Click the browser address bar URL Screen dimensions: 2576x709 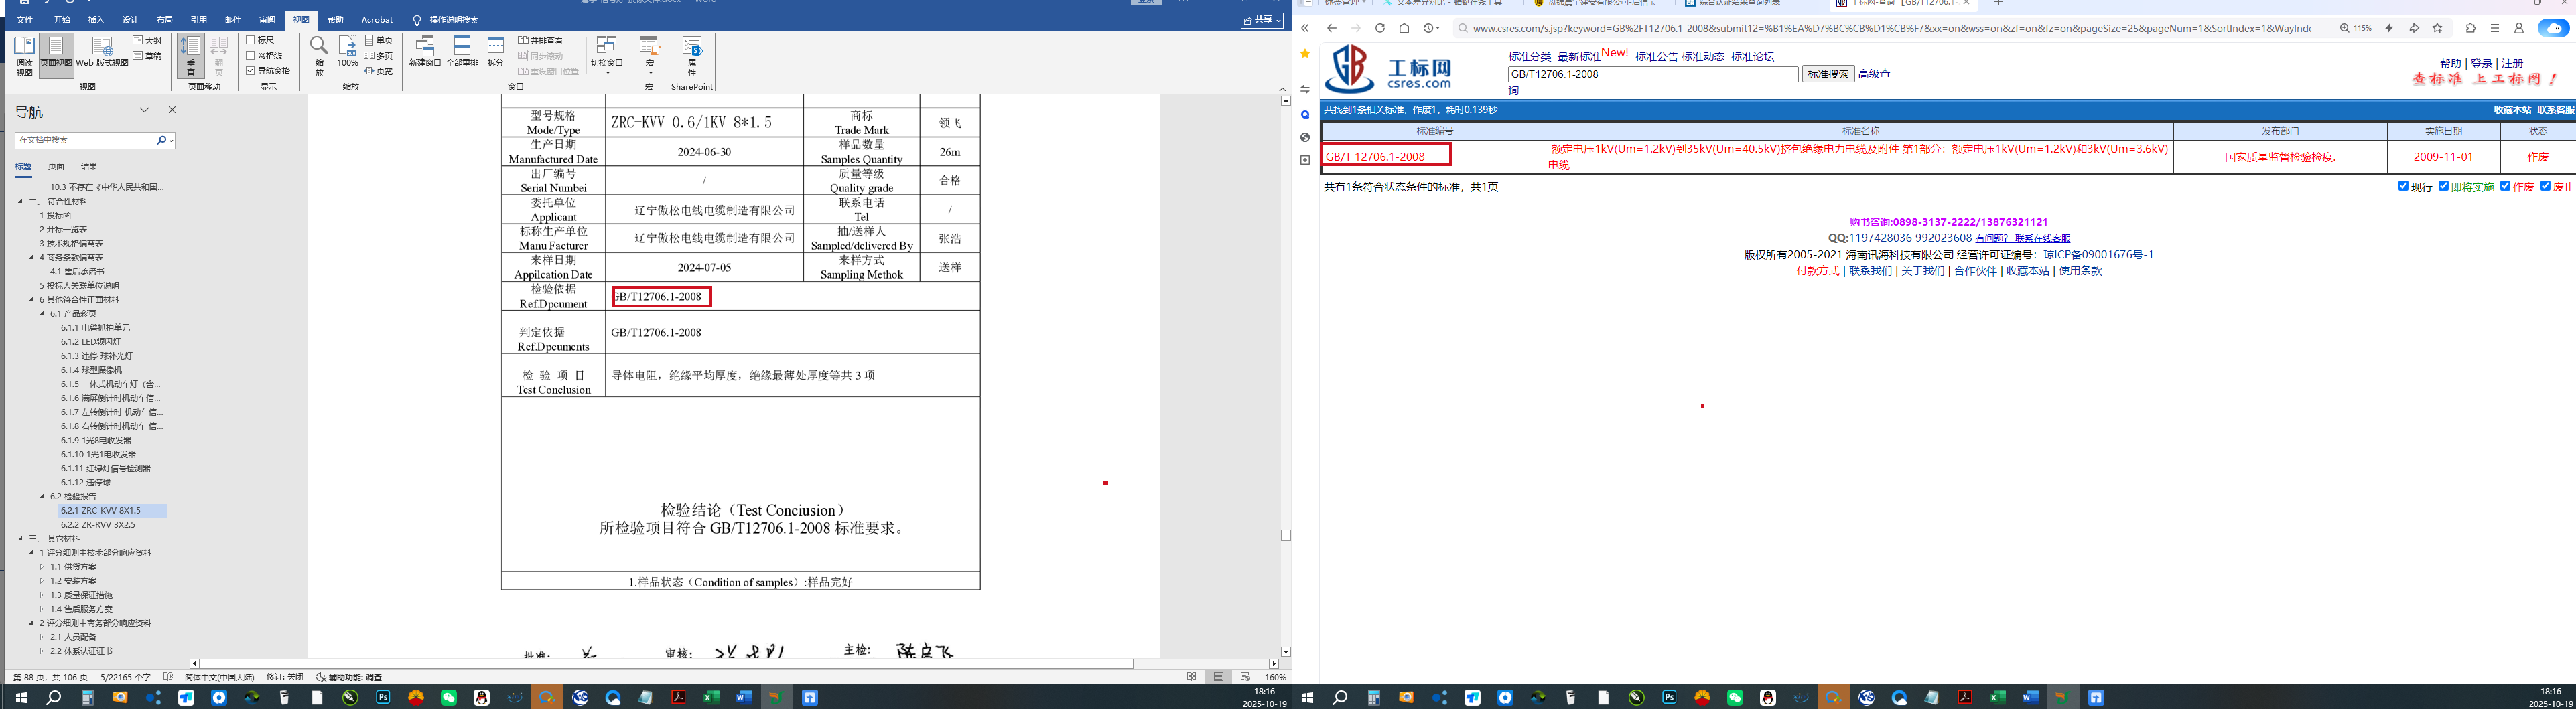tap(1891, 28)
